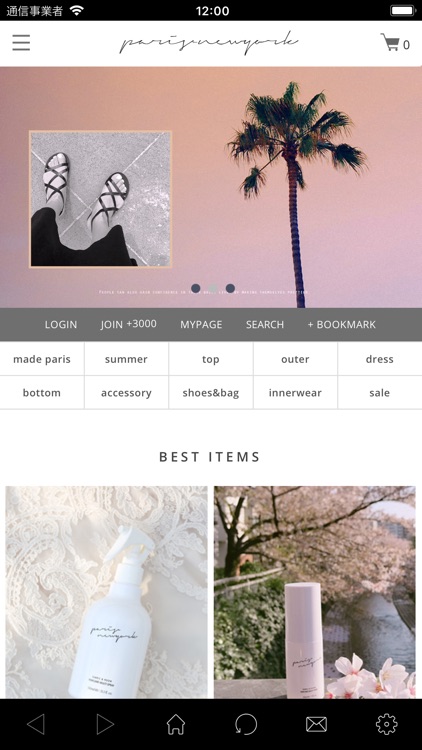
Task: Reload the page with refresh icon
Action: click(x=246, y=724)
